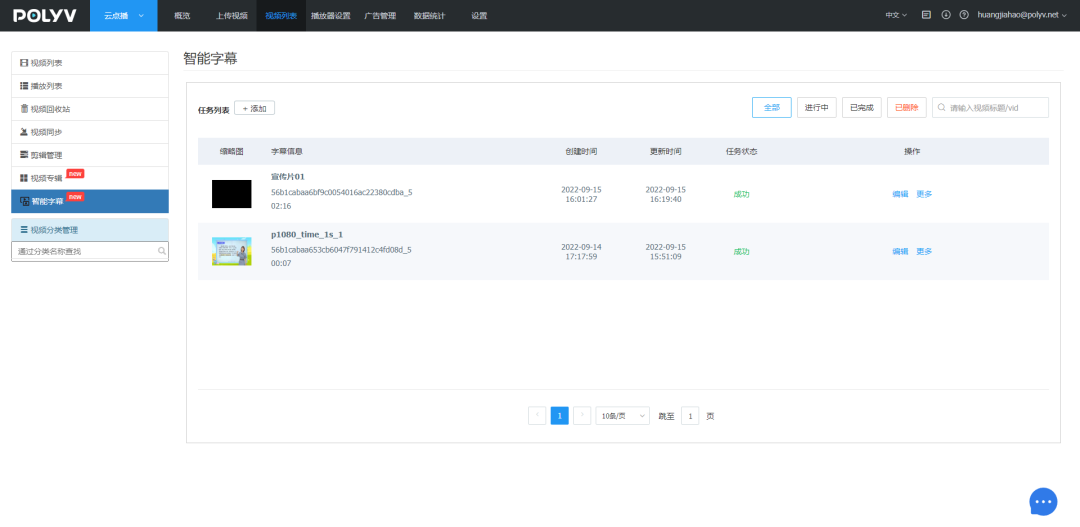Filter tasks by 全部
Viewport: 1080px width, 527px height.
(771, 108)
